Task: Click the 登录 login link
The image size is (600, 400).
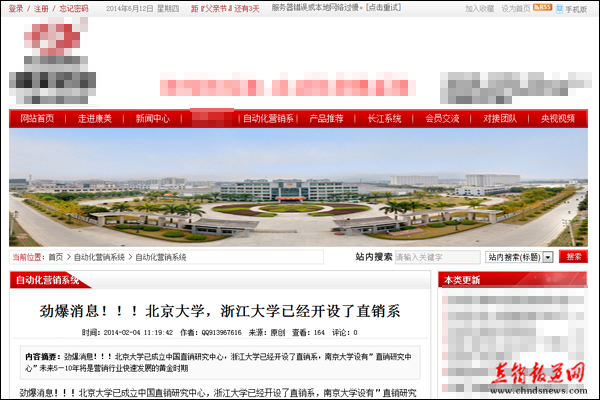Action: coord(16,8)
